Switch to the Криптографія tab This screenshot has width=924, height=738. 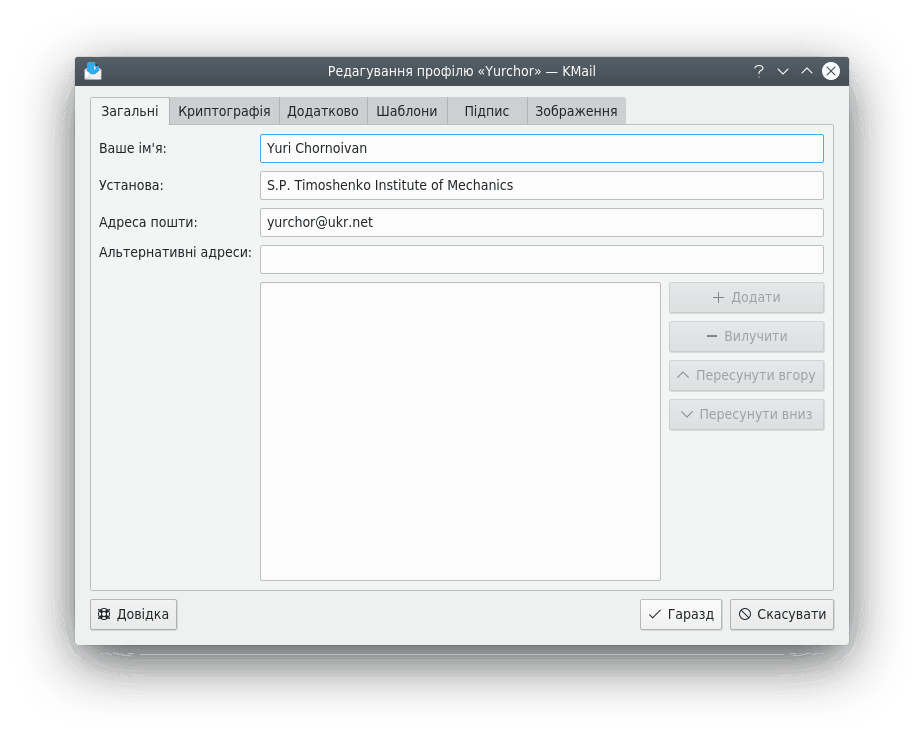[x=224, y=111]
